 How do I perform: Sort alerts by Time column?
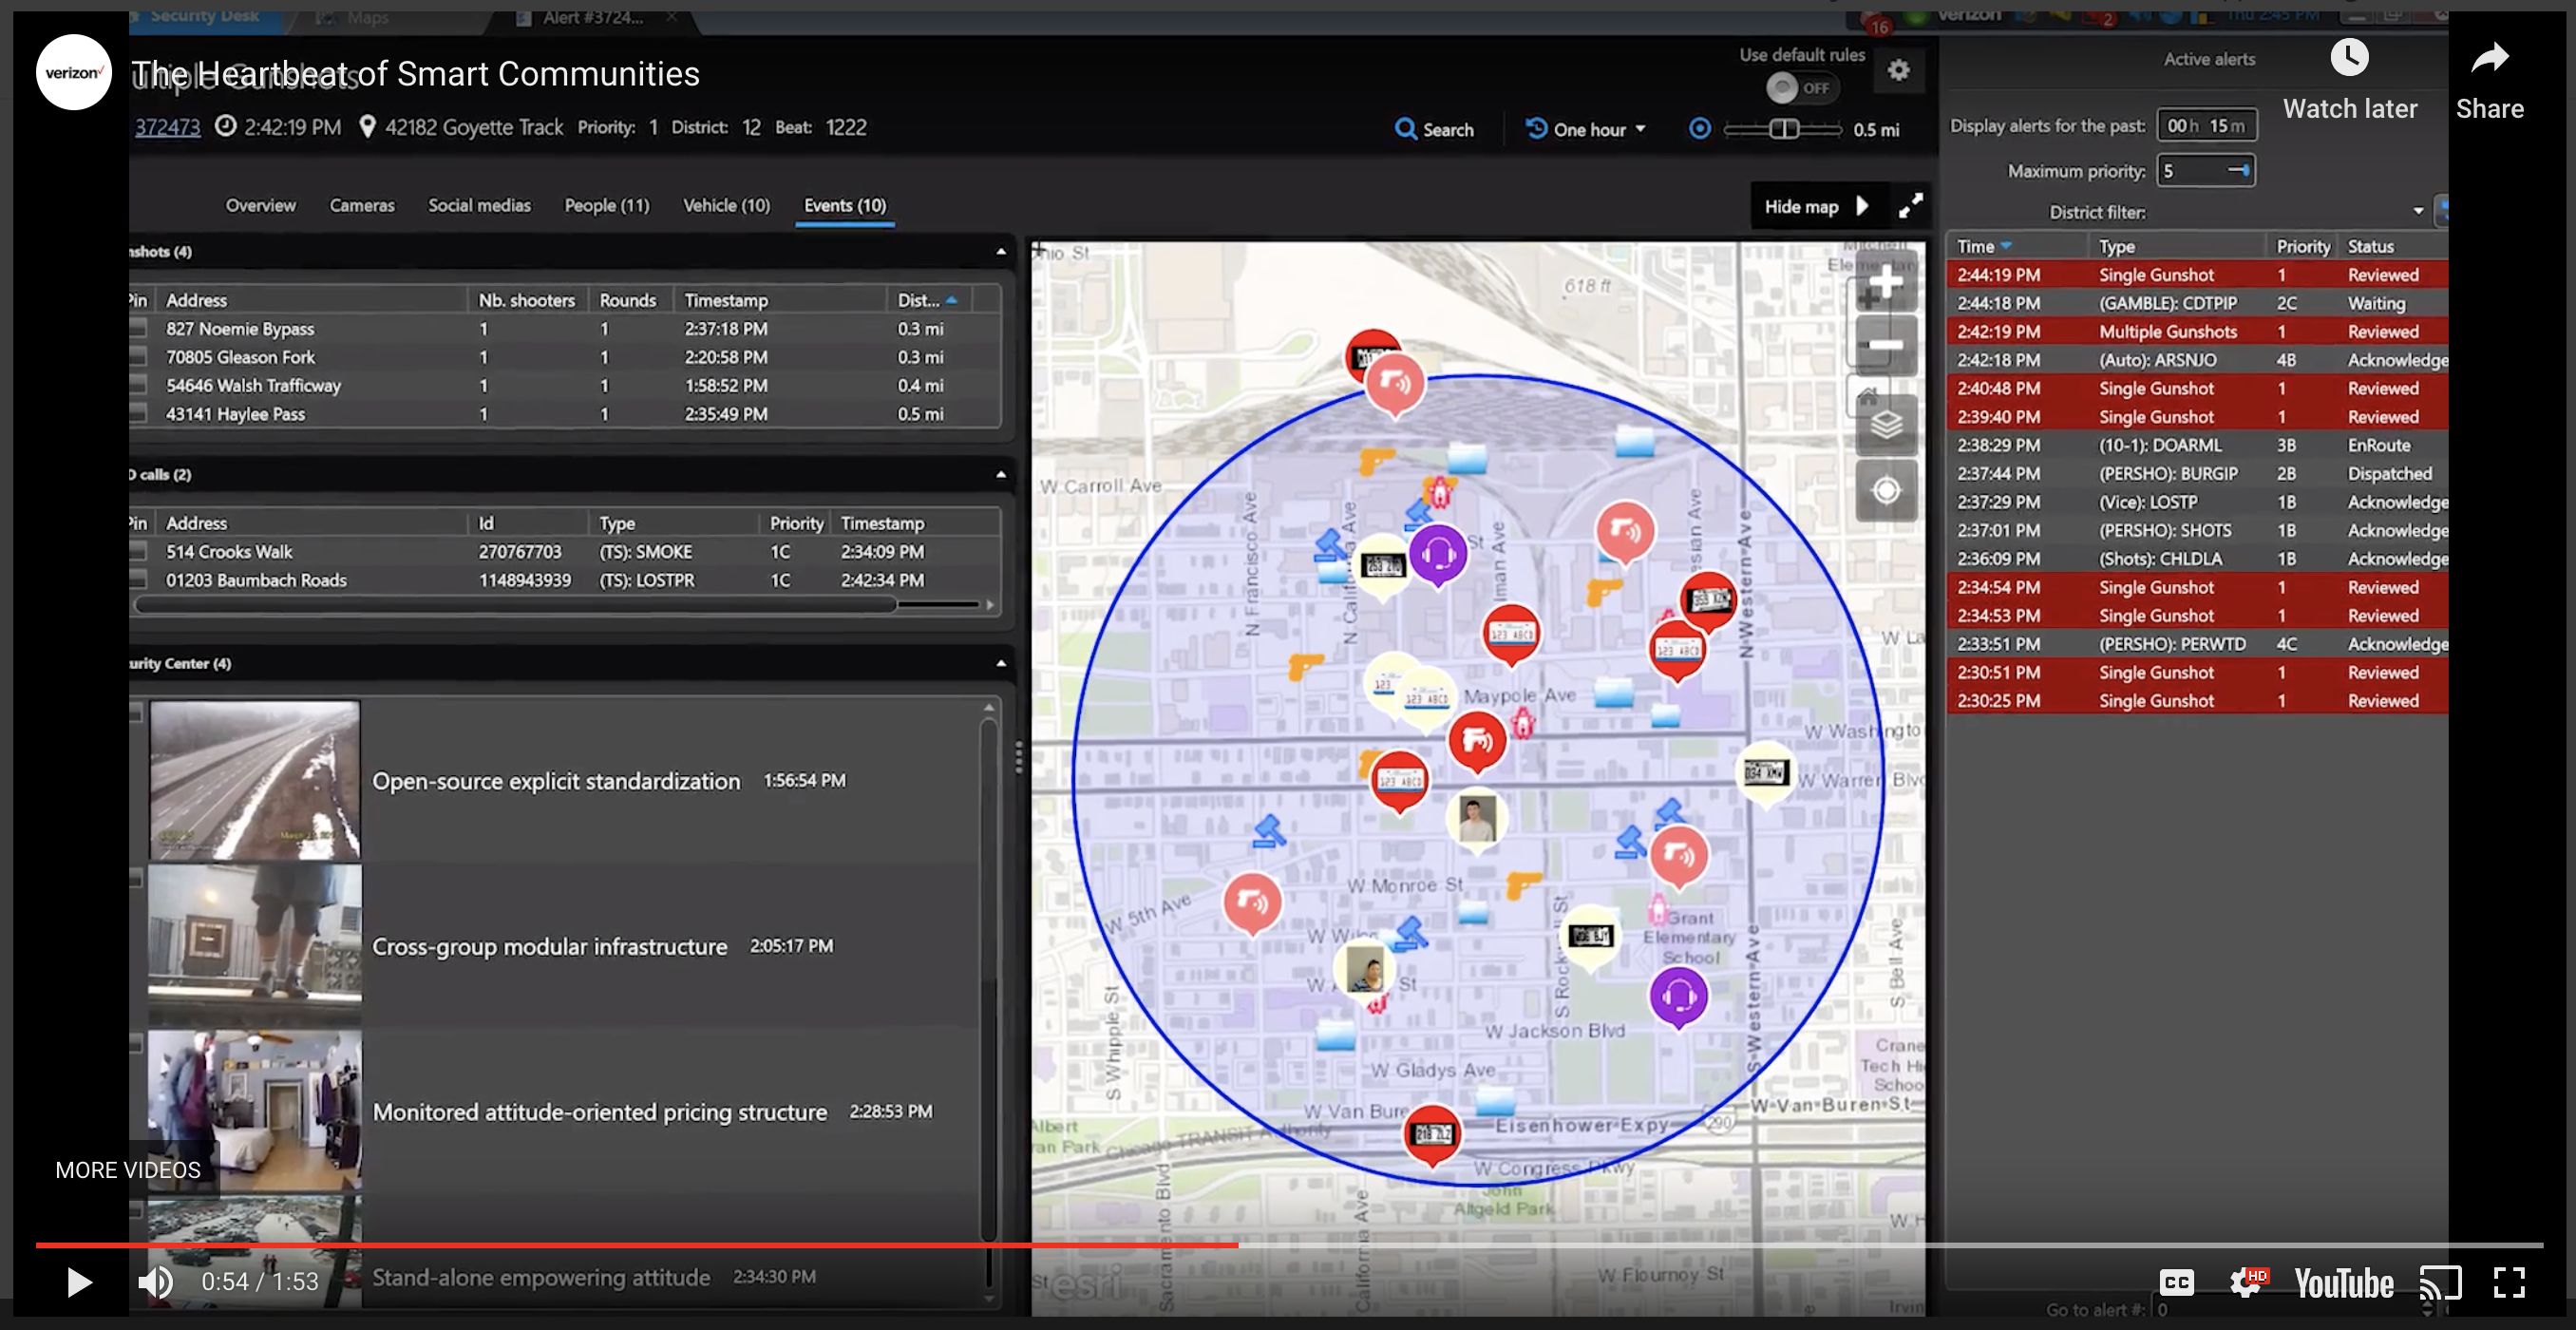2017,246
